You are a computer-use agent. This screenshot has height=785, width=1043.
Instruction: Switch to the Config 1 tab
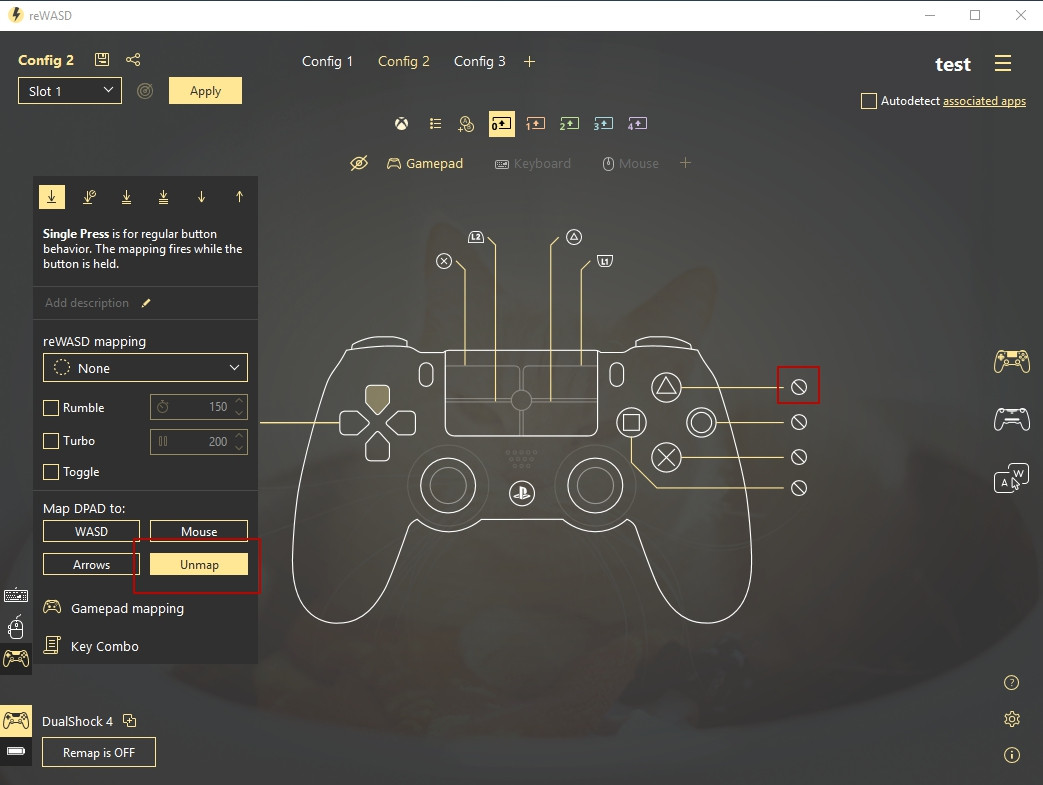click(327, 61)
